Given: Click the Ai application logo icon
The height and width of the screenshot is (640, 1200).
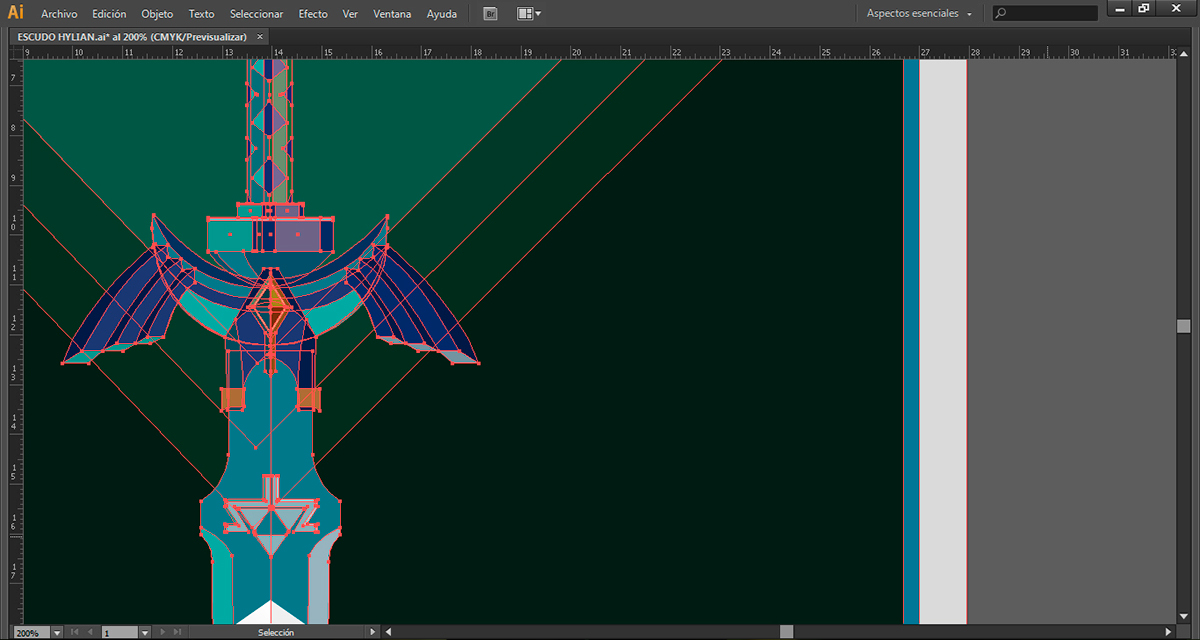Looking at the screenshot, I should coord(14,13).
